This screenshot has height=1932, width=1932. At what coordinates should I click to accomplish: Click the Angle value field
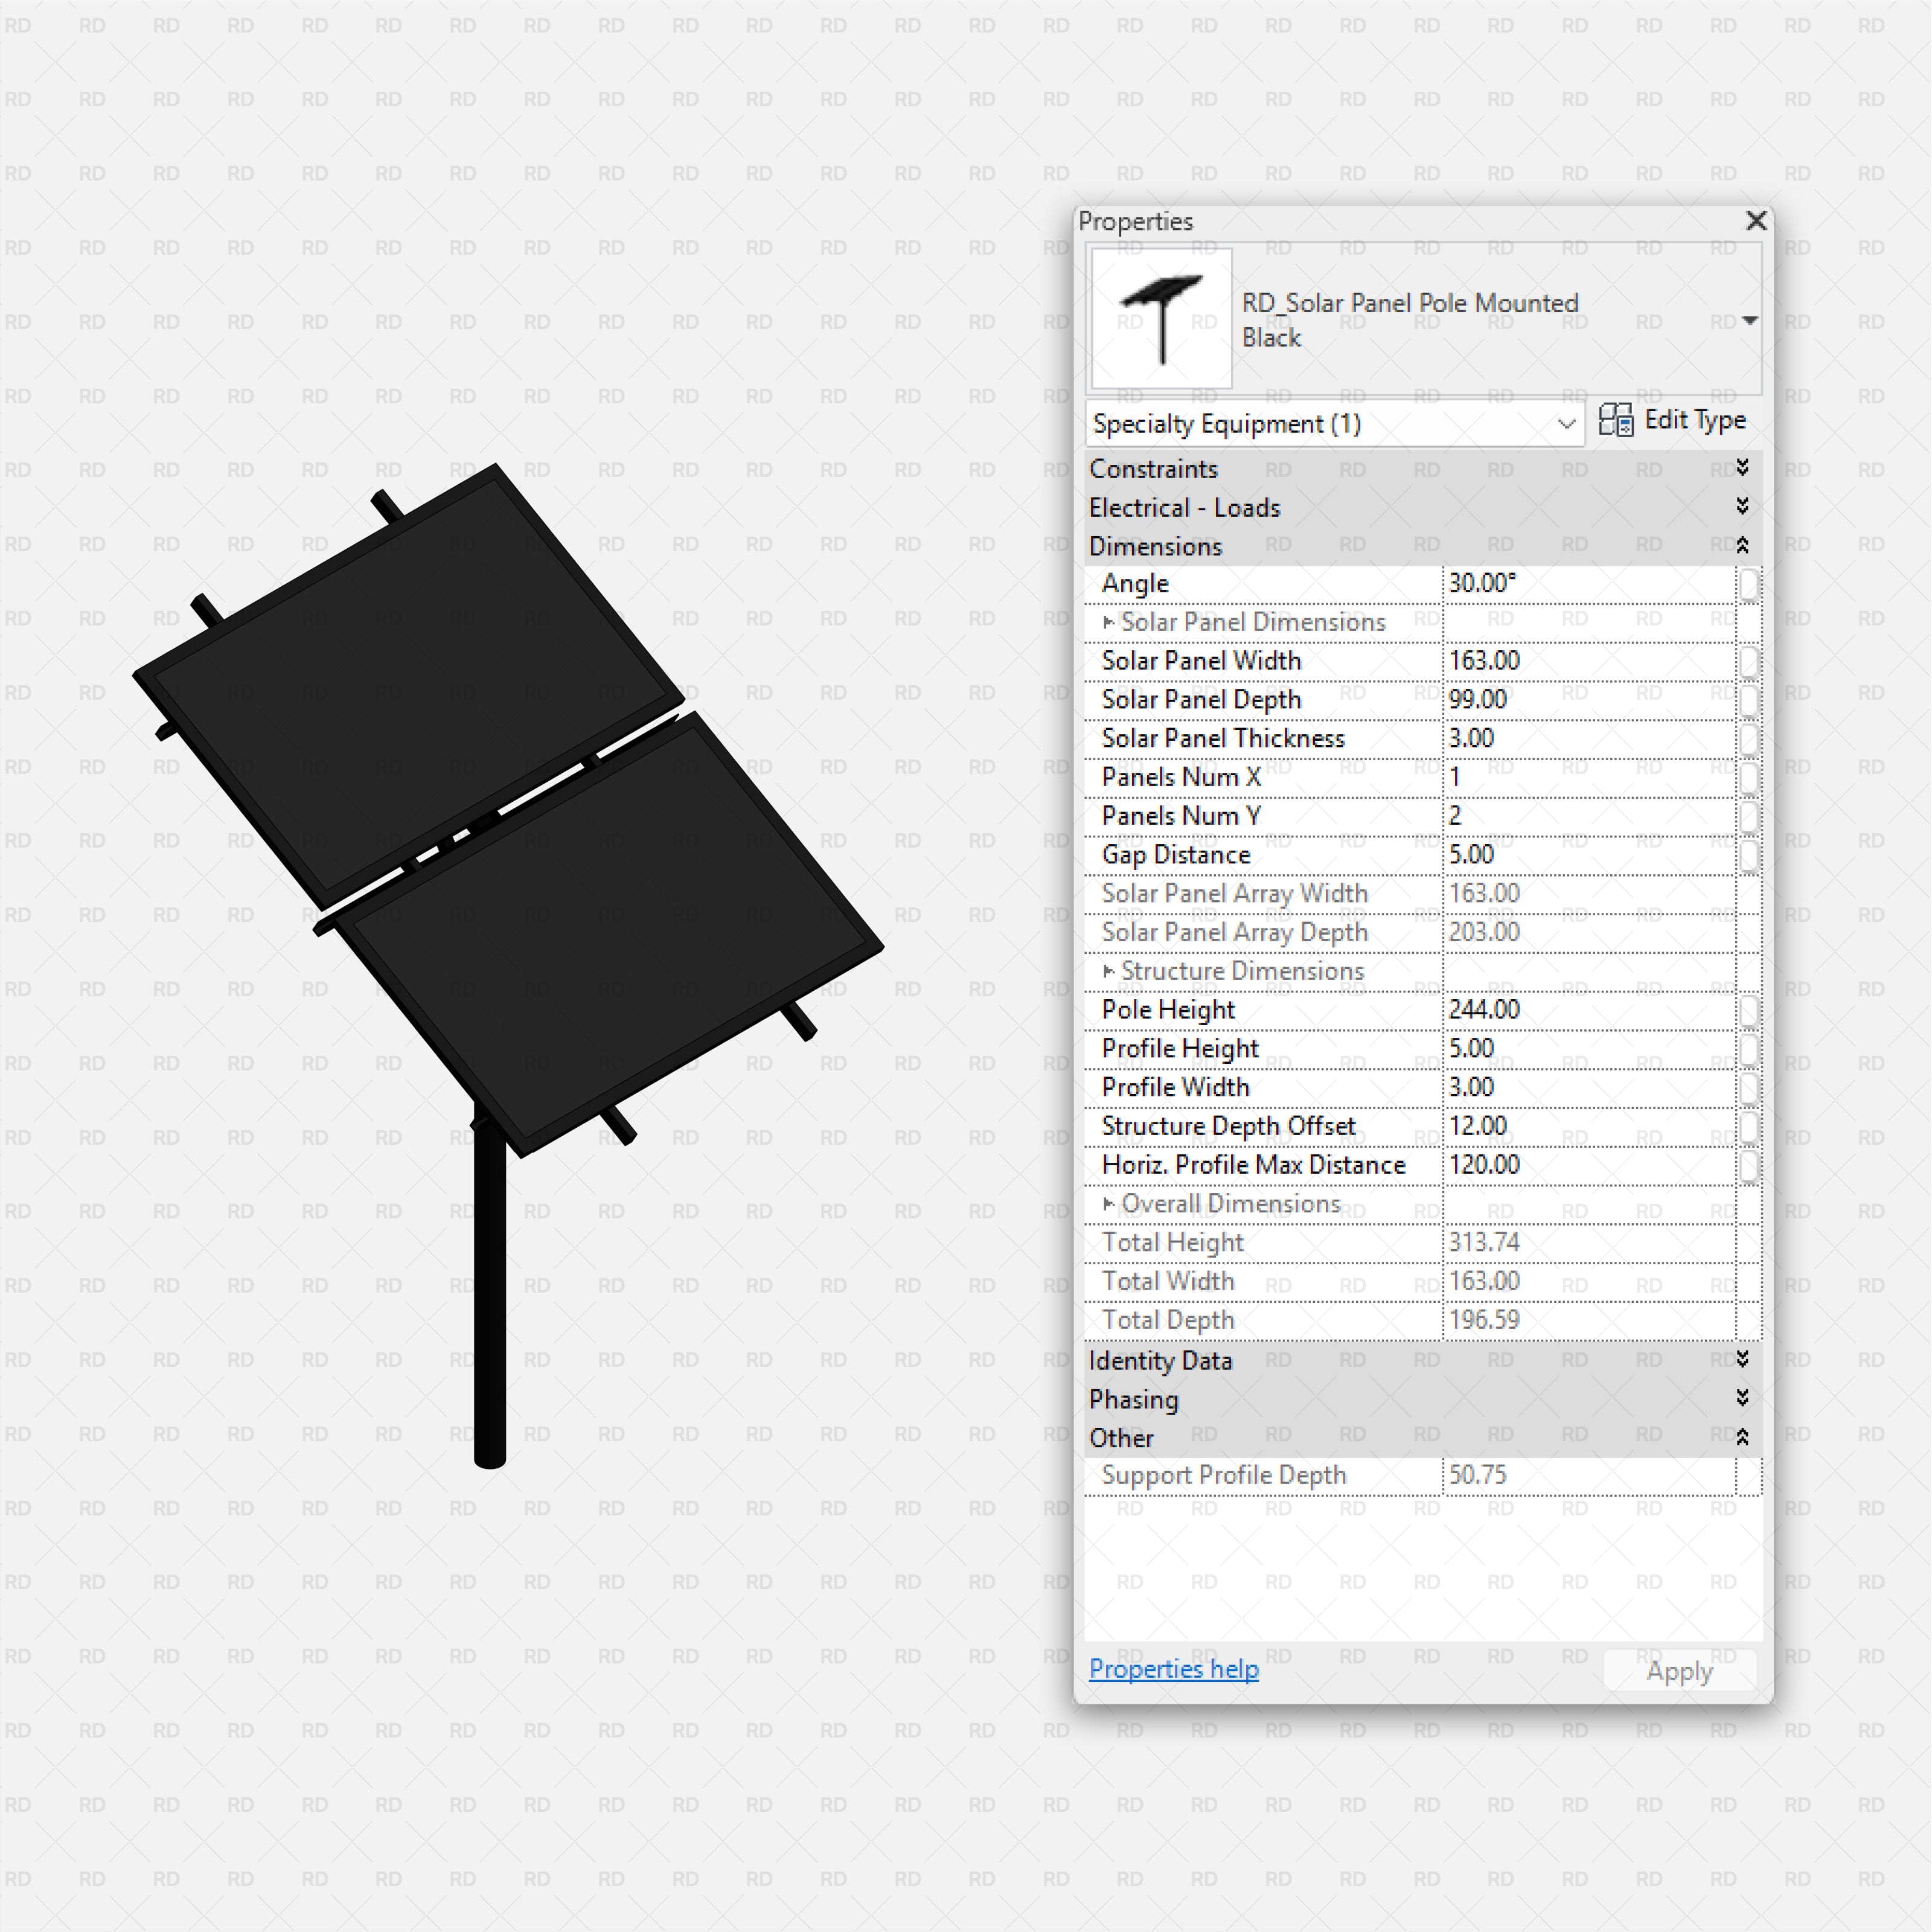1588,584
